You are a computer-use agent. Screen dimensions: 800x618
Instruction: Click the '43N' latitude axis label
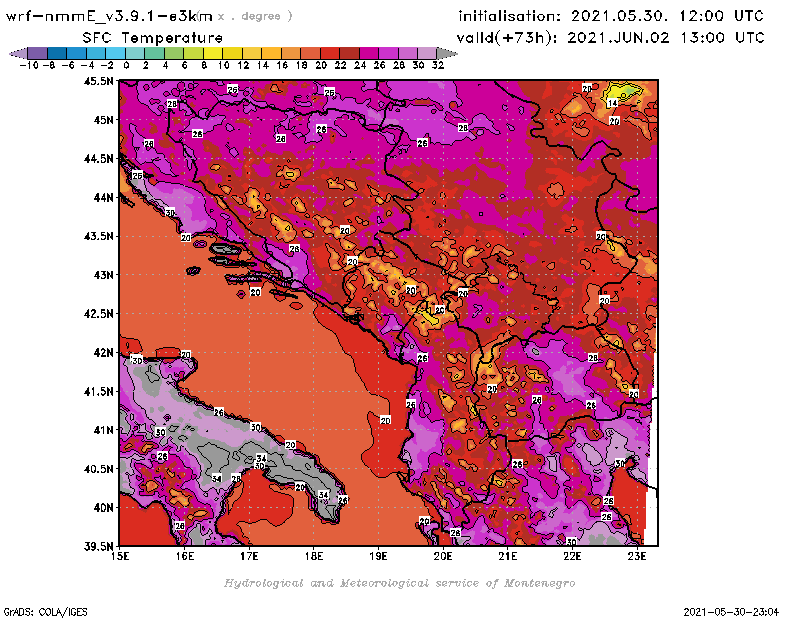point(103,275)
